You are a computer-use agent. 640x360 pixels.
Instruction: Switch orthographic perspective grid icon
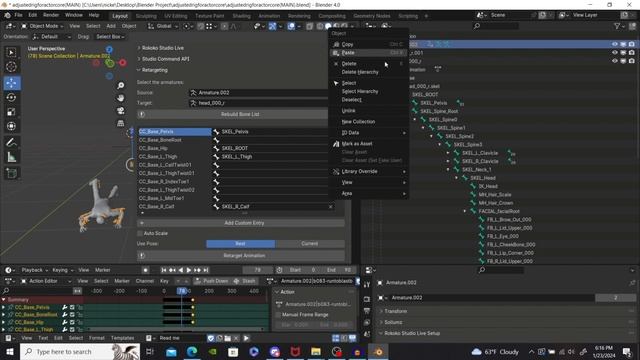[121, 123]
